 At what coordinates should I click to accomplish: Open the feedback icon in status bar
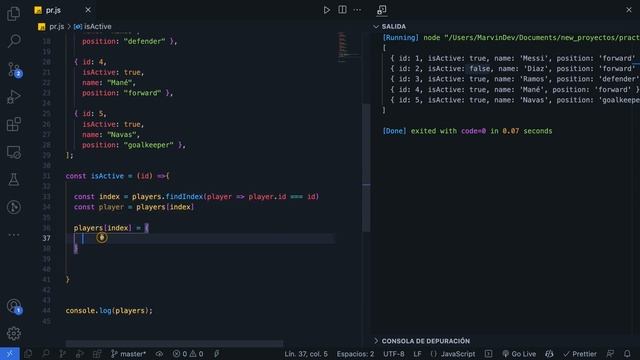click(x=610, y=354)
